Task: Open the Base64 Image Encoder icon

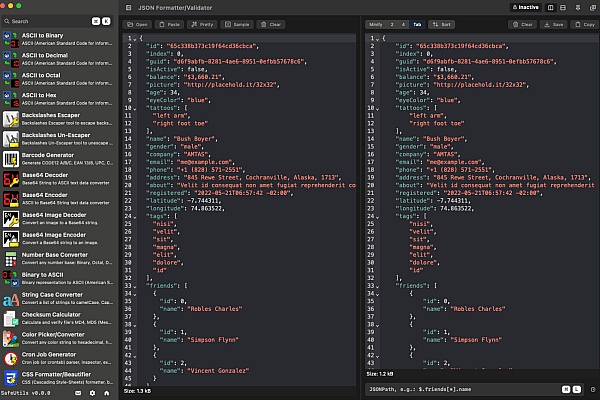Action: point(11,238)
